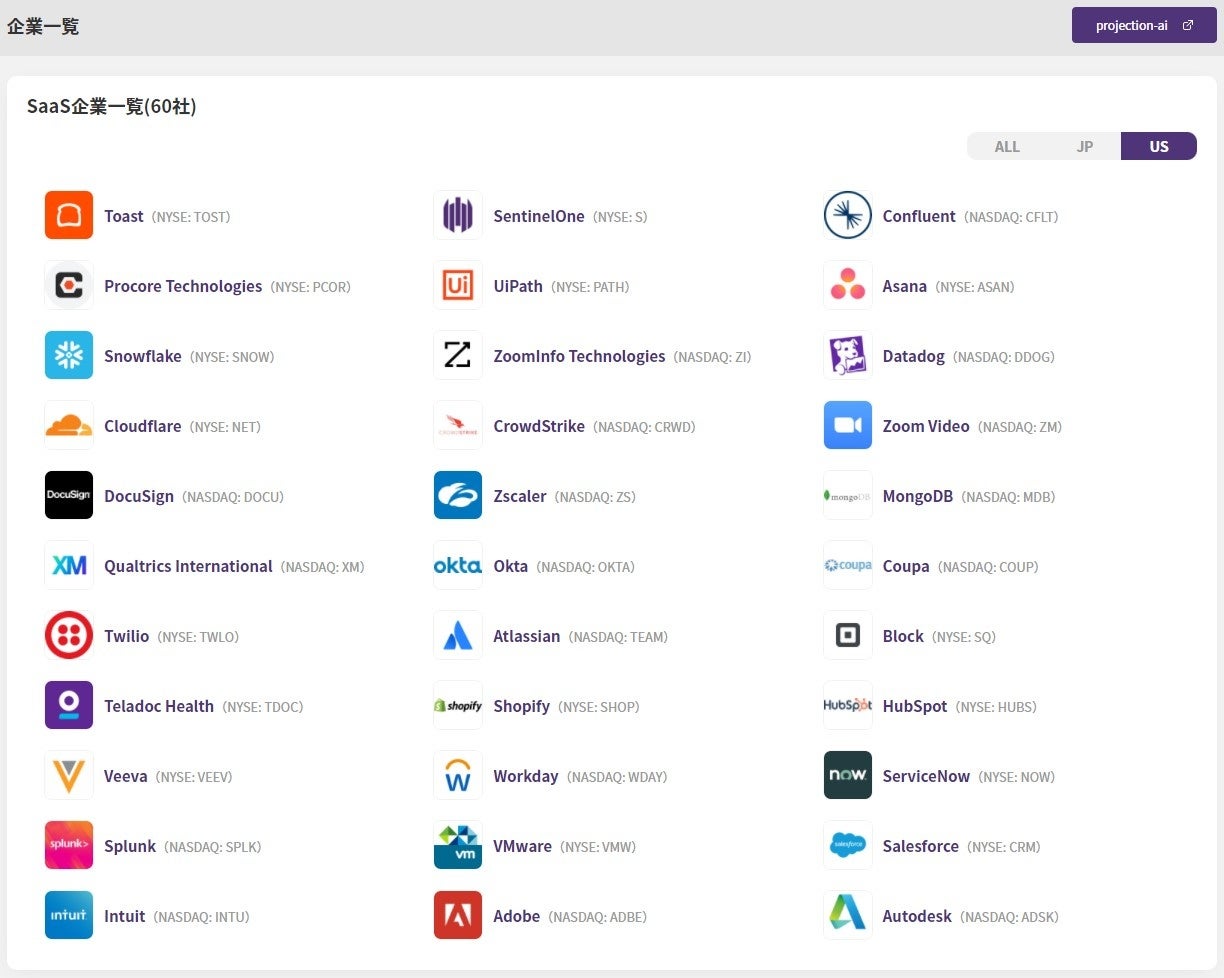Image resolution: width=1224 pixels, height=978 pixels.
Task: Select the Confluent circular logo icon
Action: click(848, 215)
